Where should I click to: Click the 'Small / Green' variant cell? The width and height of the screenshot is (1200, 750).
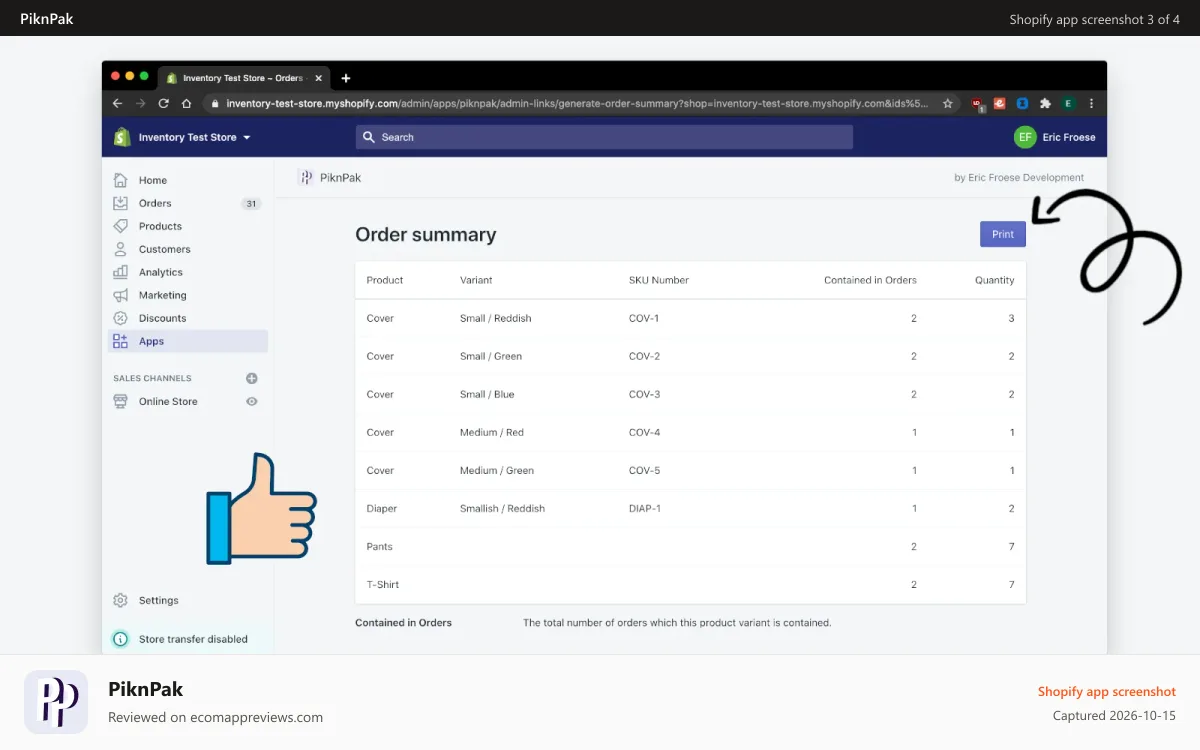pyautogui.click(x=491, y=356)
